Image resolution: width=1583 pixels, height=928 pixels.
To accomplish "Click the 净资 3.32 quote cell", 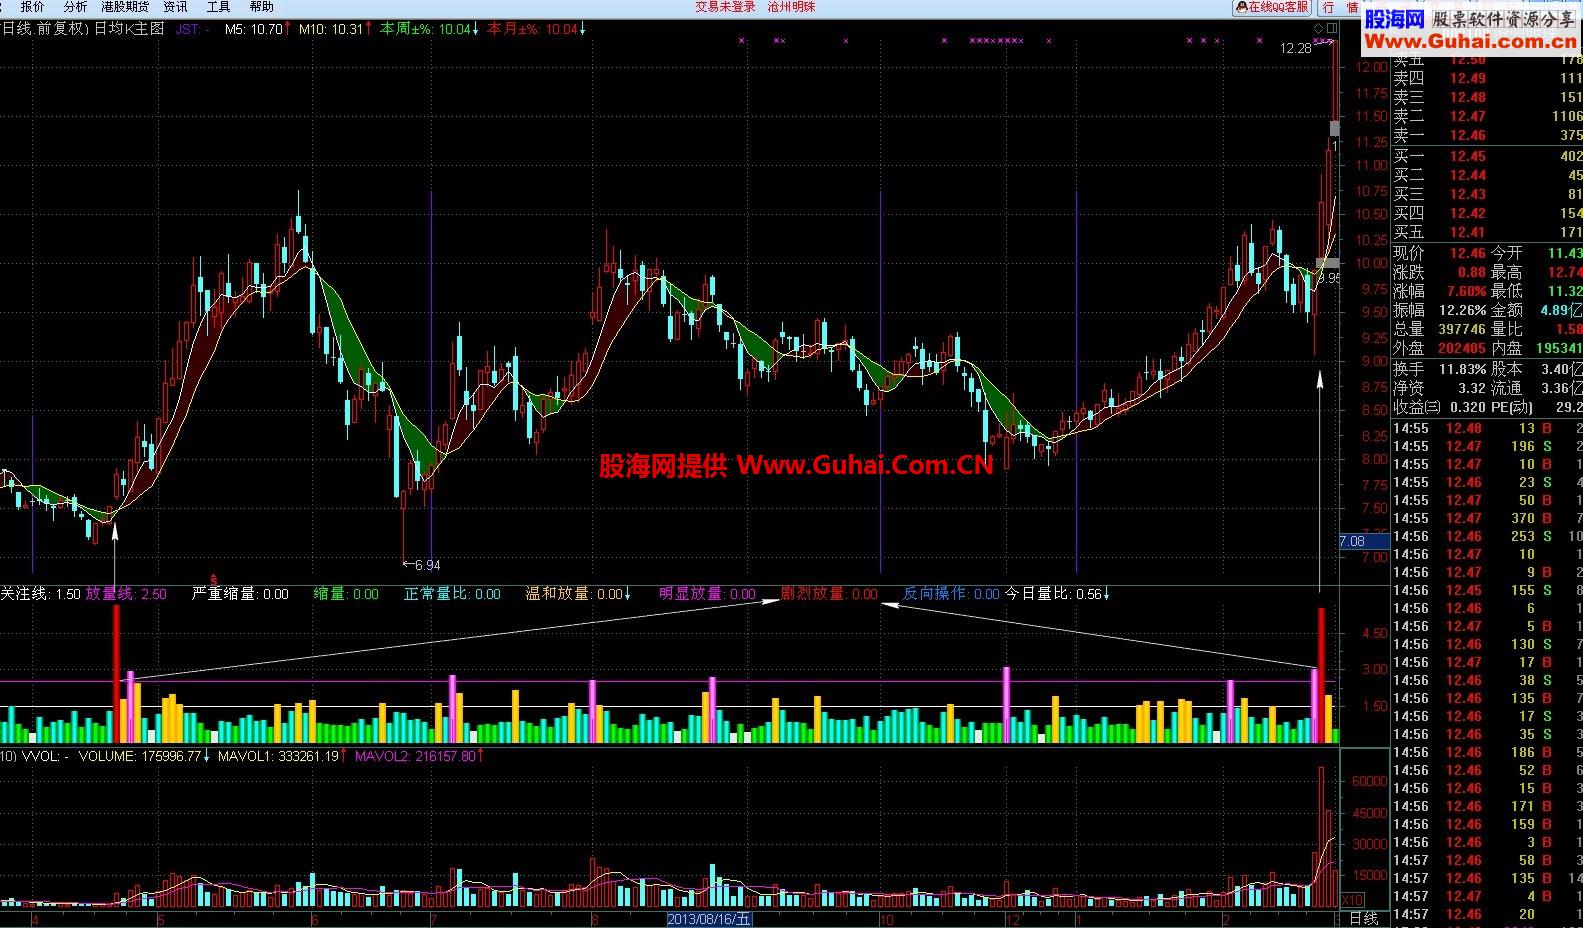I will (x=1439, y=388).
